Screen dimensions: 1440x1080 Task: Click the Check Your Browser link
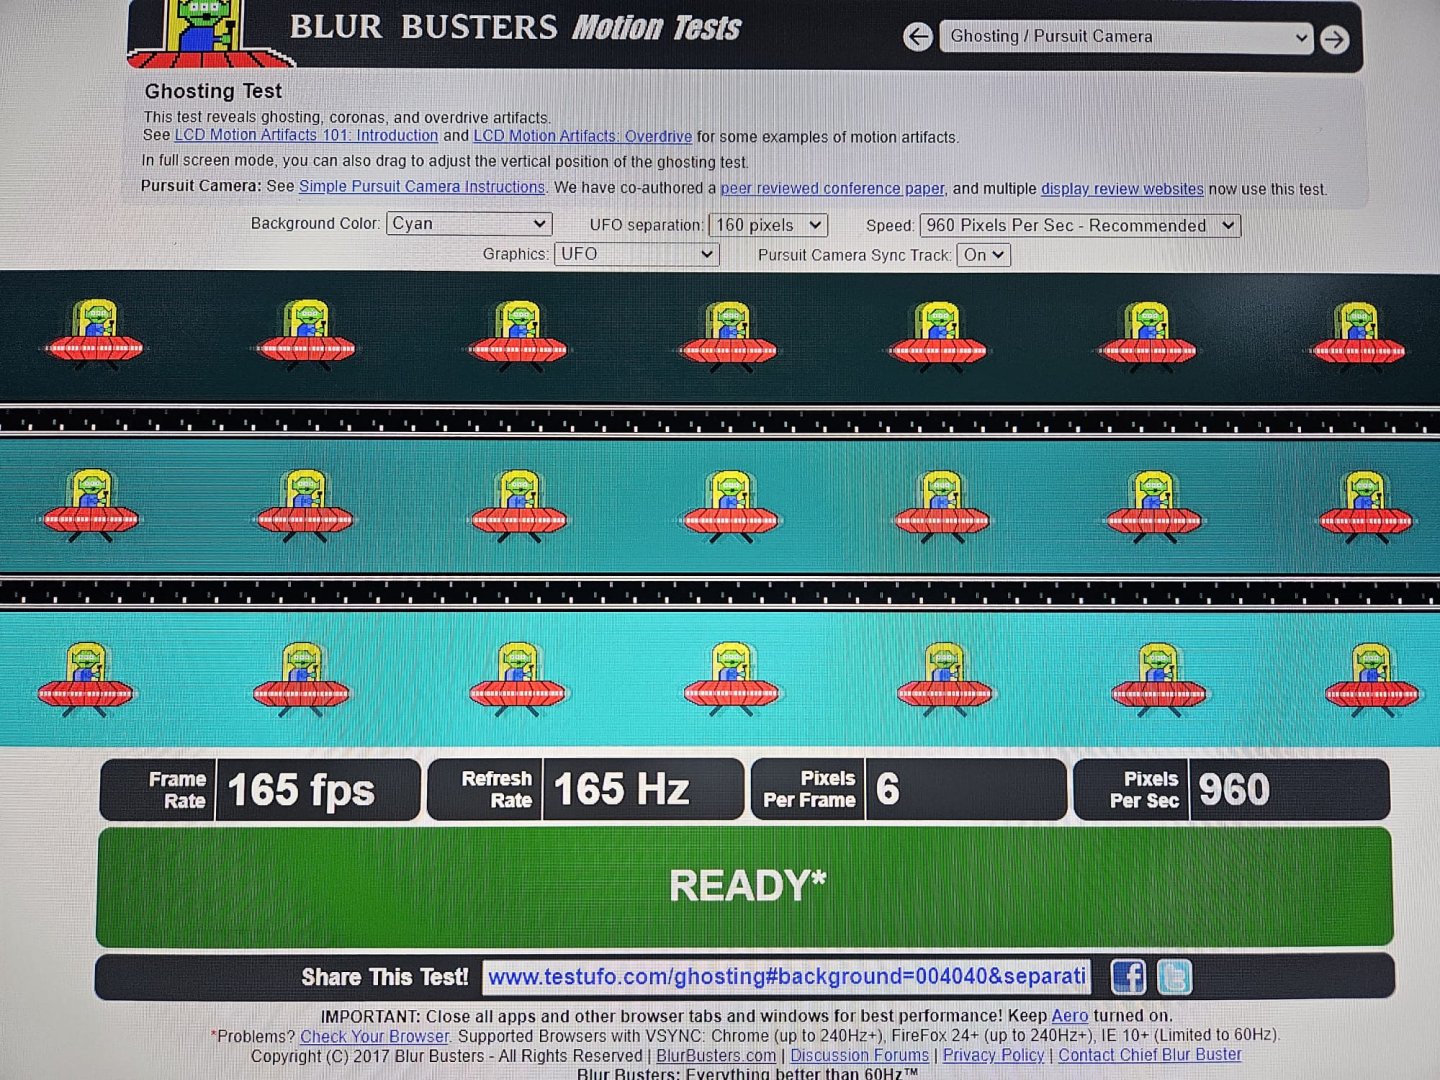(x=375, y=1037)
